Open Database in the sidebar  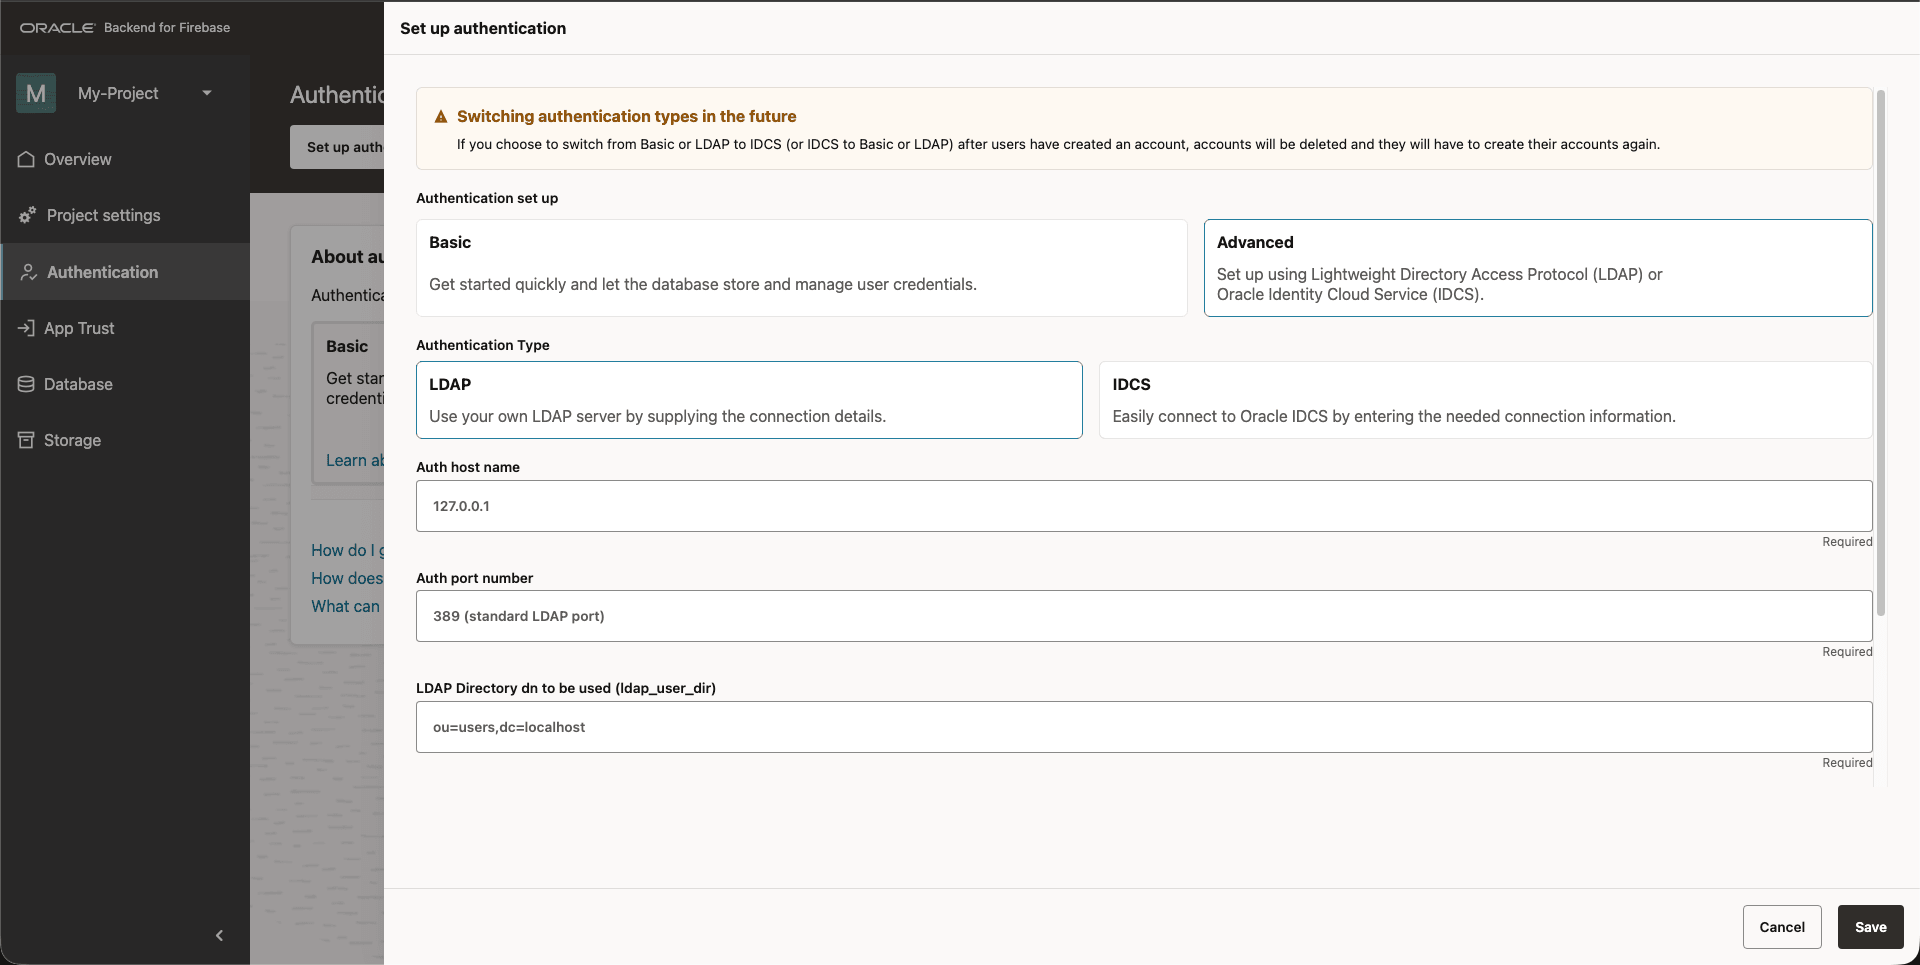125,384
